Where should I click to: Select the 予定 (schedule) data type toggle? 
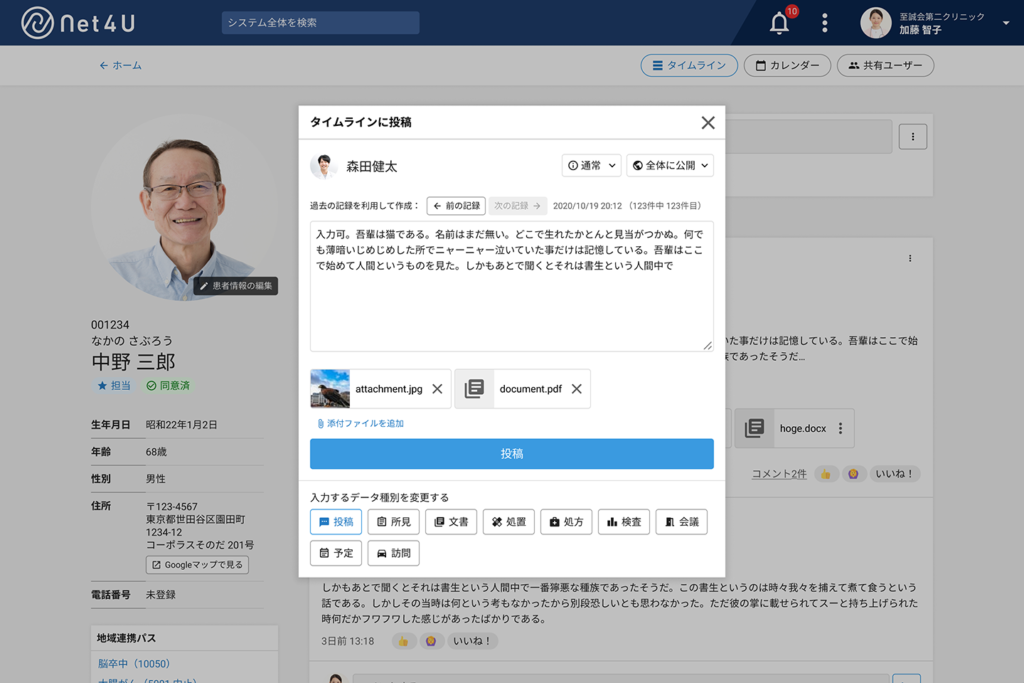[335, 552]
